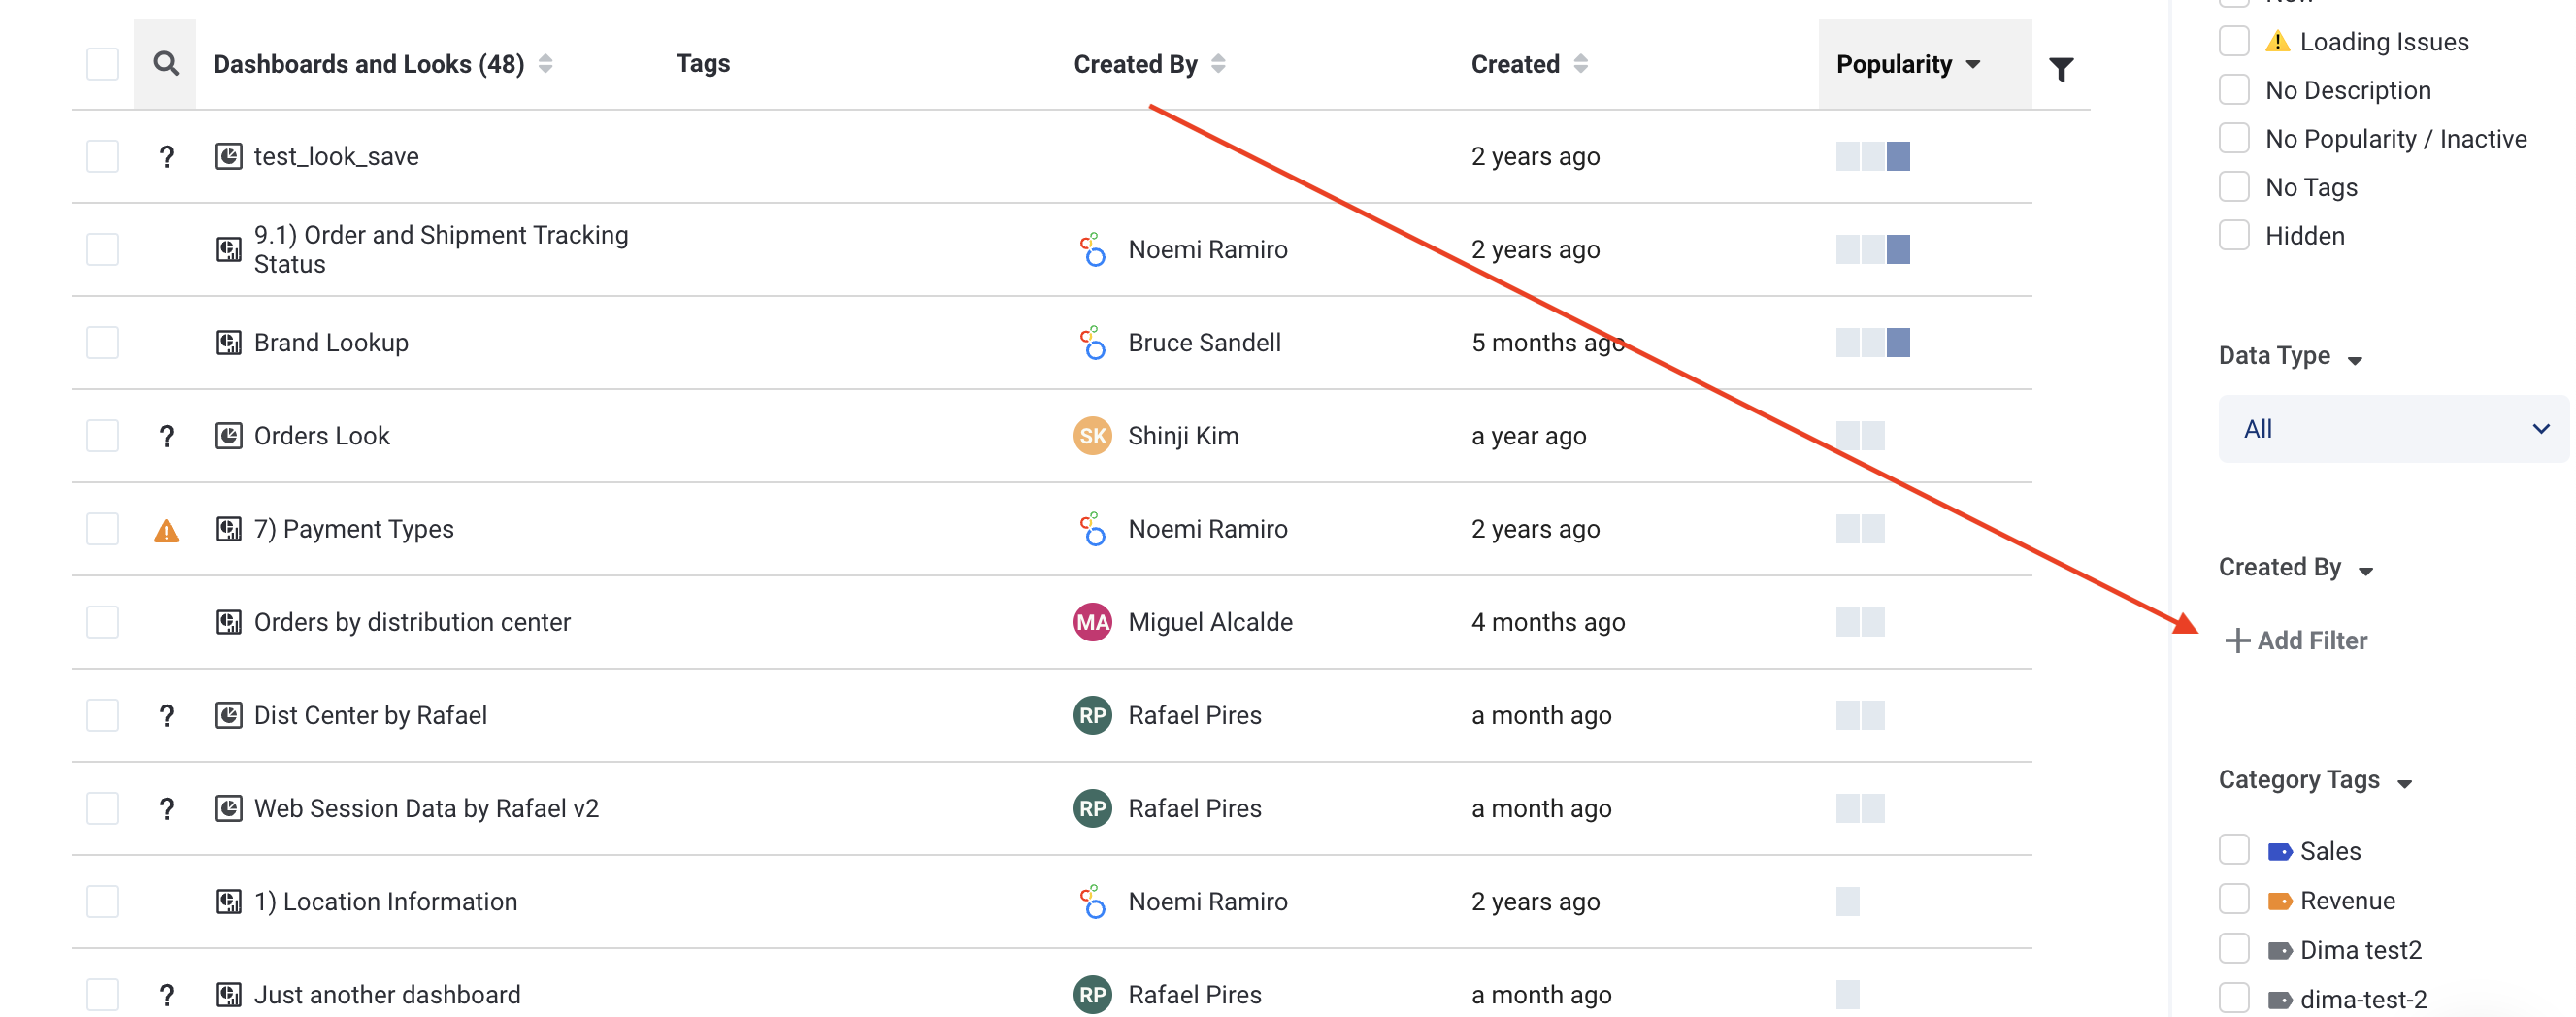Click the filter funnel icon
The height and width of the screenshot is (1017, 2576).
pyautogui.click(x=2060, y=69)
